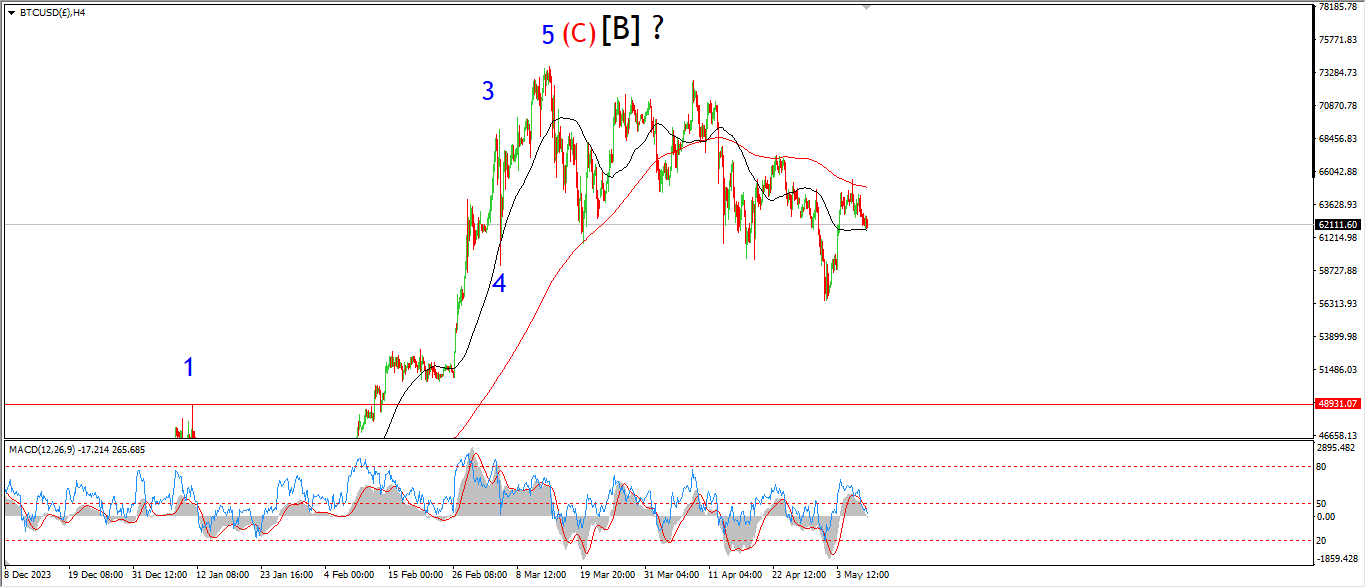Select the blue wave label 4

click(498, 284)
